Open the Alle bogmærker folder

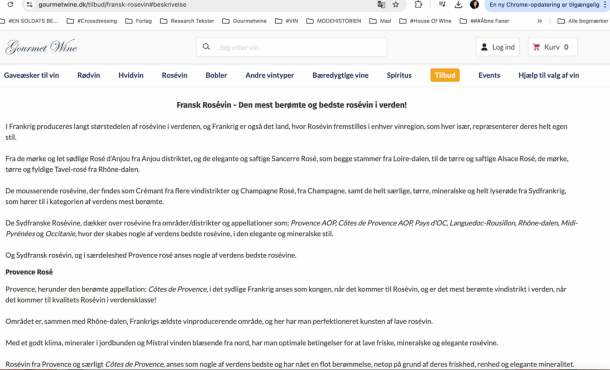pyautogui.click(x=582, y=21)
